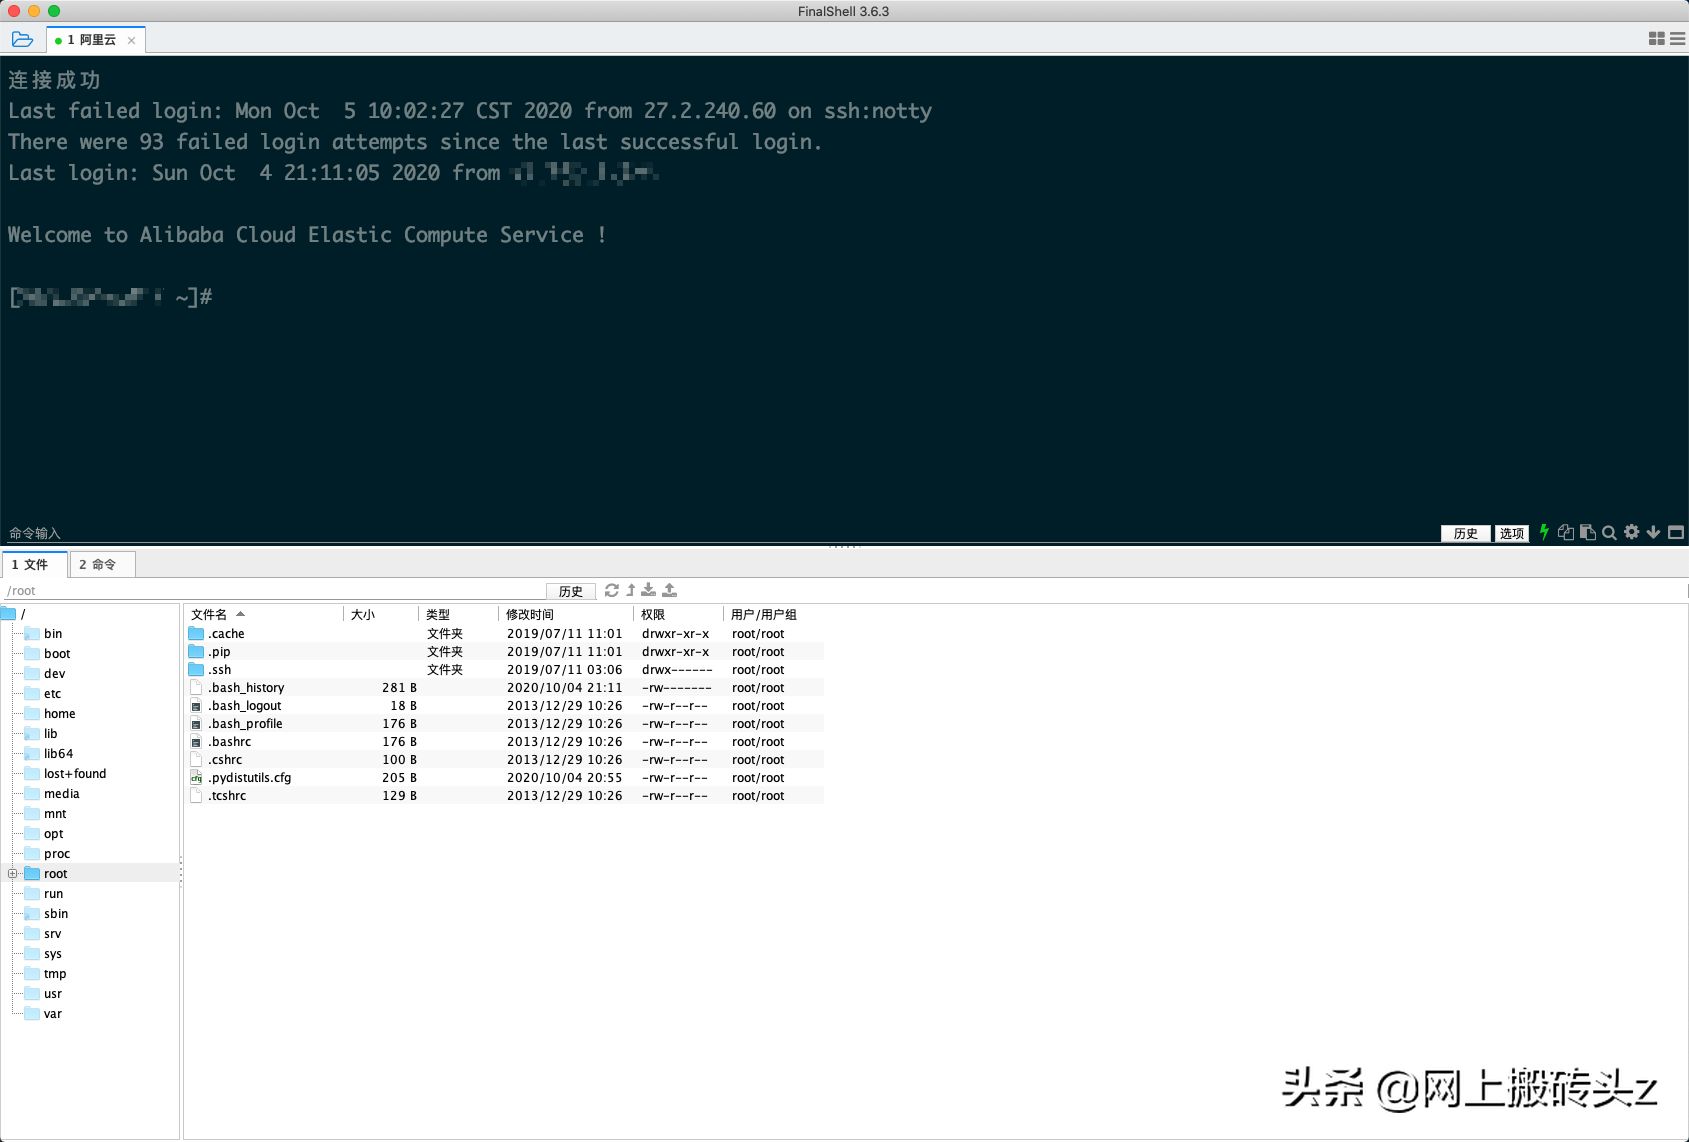This screenshot has width=1689, height=1142.
Task: Select the sbin folder in tree
Action: (x=56, y=913)
